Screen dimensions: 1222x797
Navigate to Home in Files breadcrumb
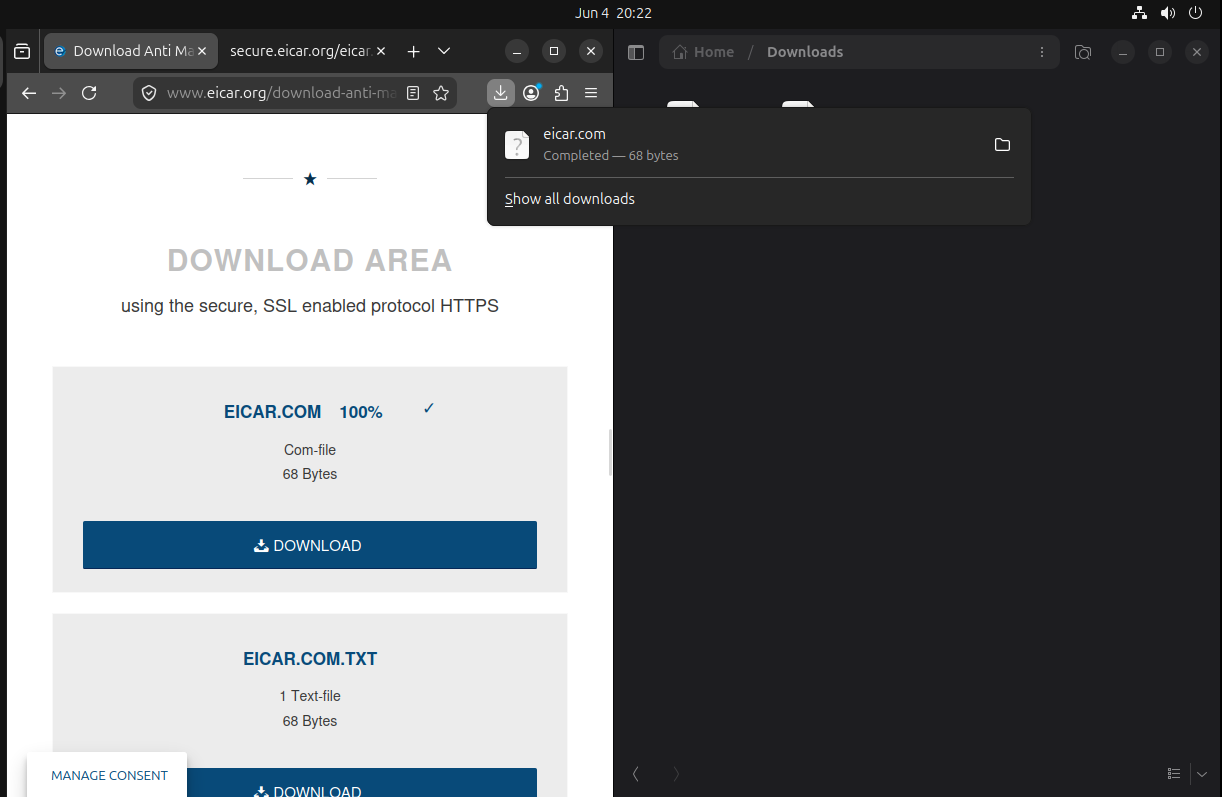(x=704, y=52)
